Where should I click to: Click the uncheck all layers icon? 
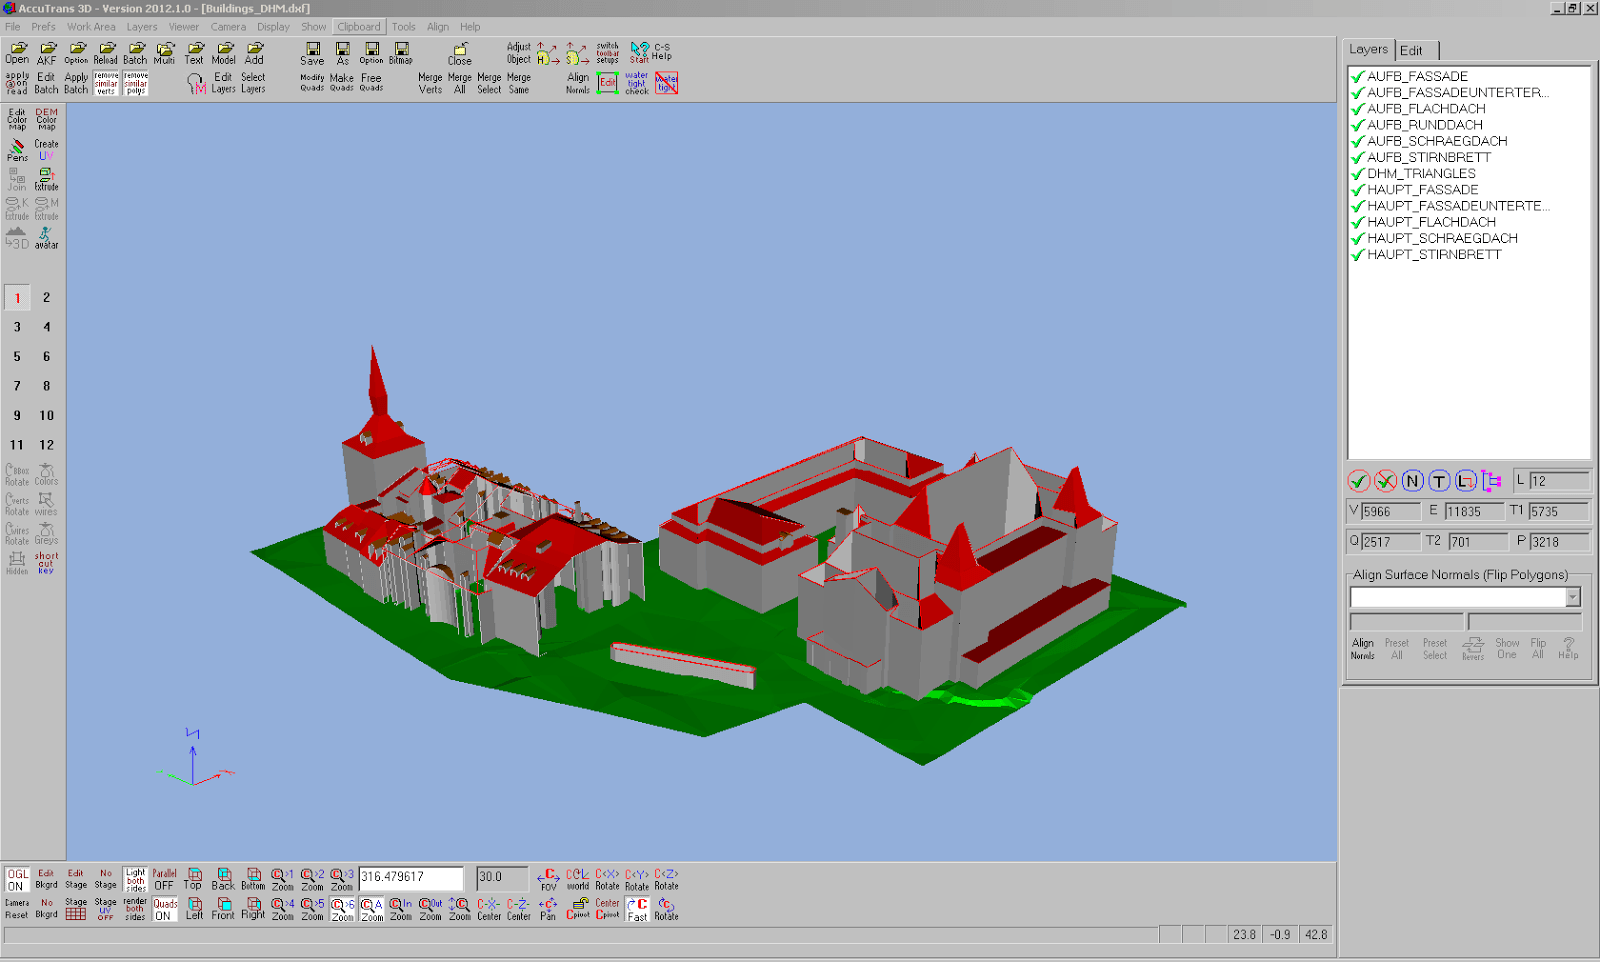(1385, 481)
